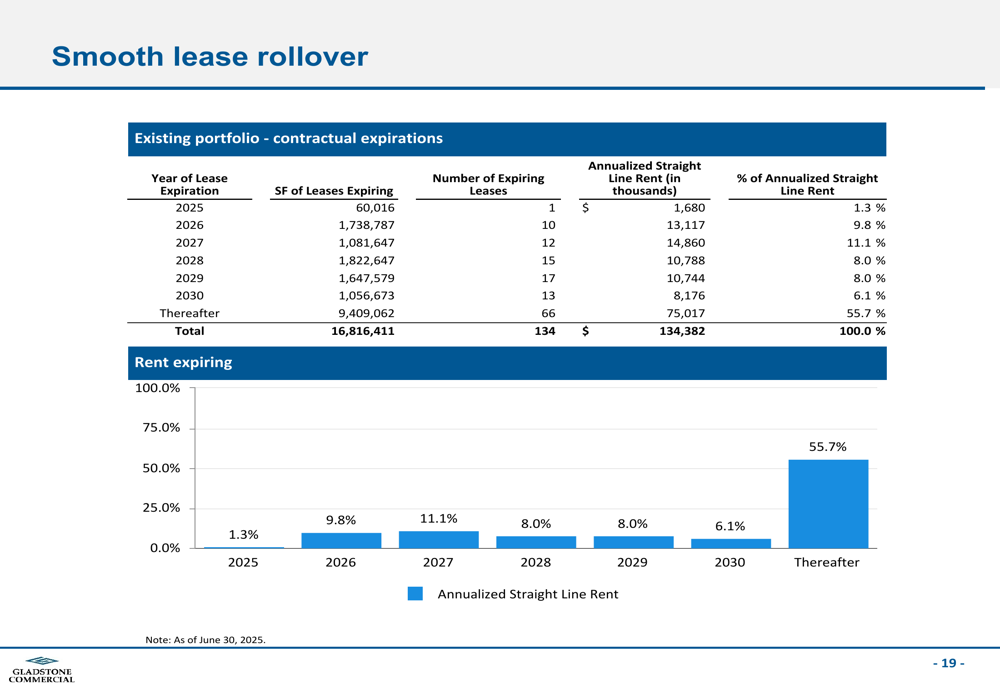This screenshot has height=685, width=1000.
Task: Click the "Annualized Straight Line Rent" legend text
Action: pyautogui.click(x=528, y=594)
